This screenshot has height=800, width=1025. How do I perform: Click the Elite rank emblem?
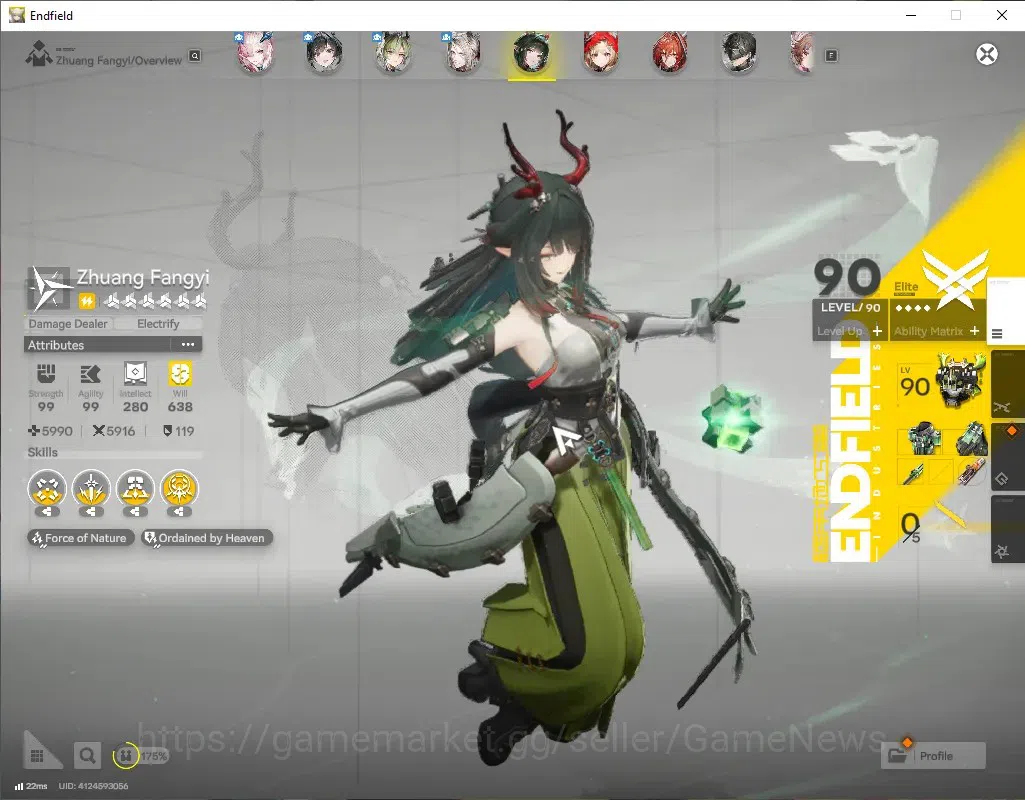[x=954, y=279]
